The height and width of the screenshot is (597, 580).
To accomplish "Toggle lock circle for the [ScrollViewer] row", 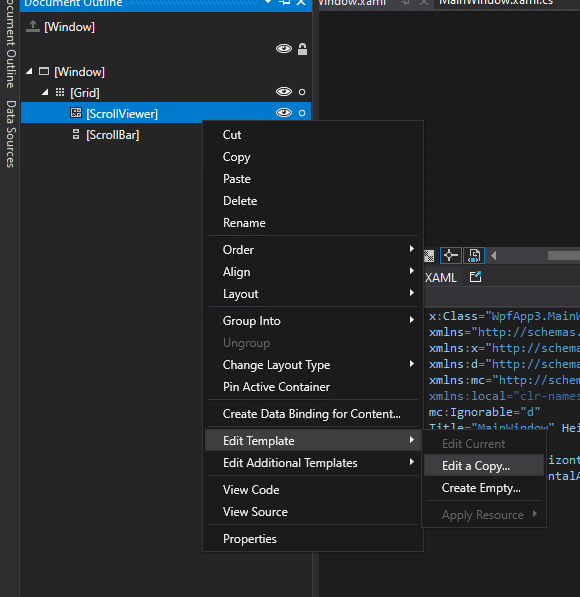I will 302,113.
